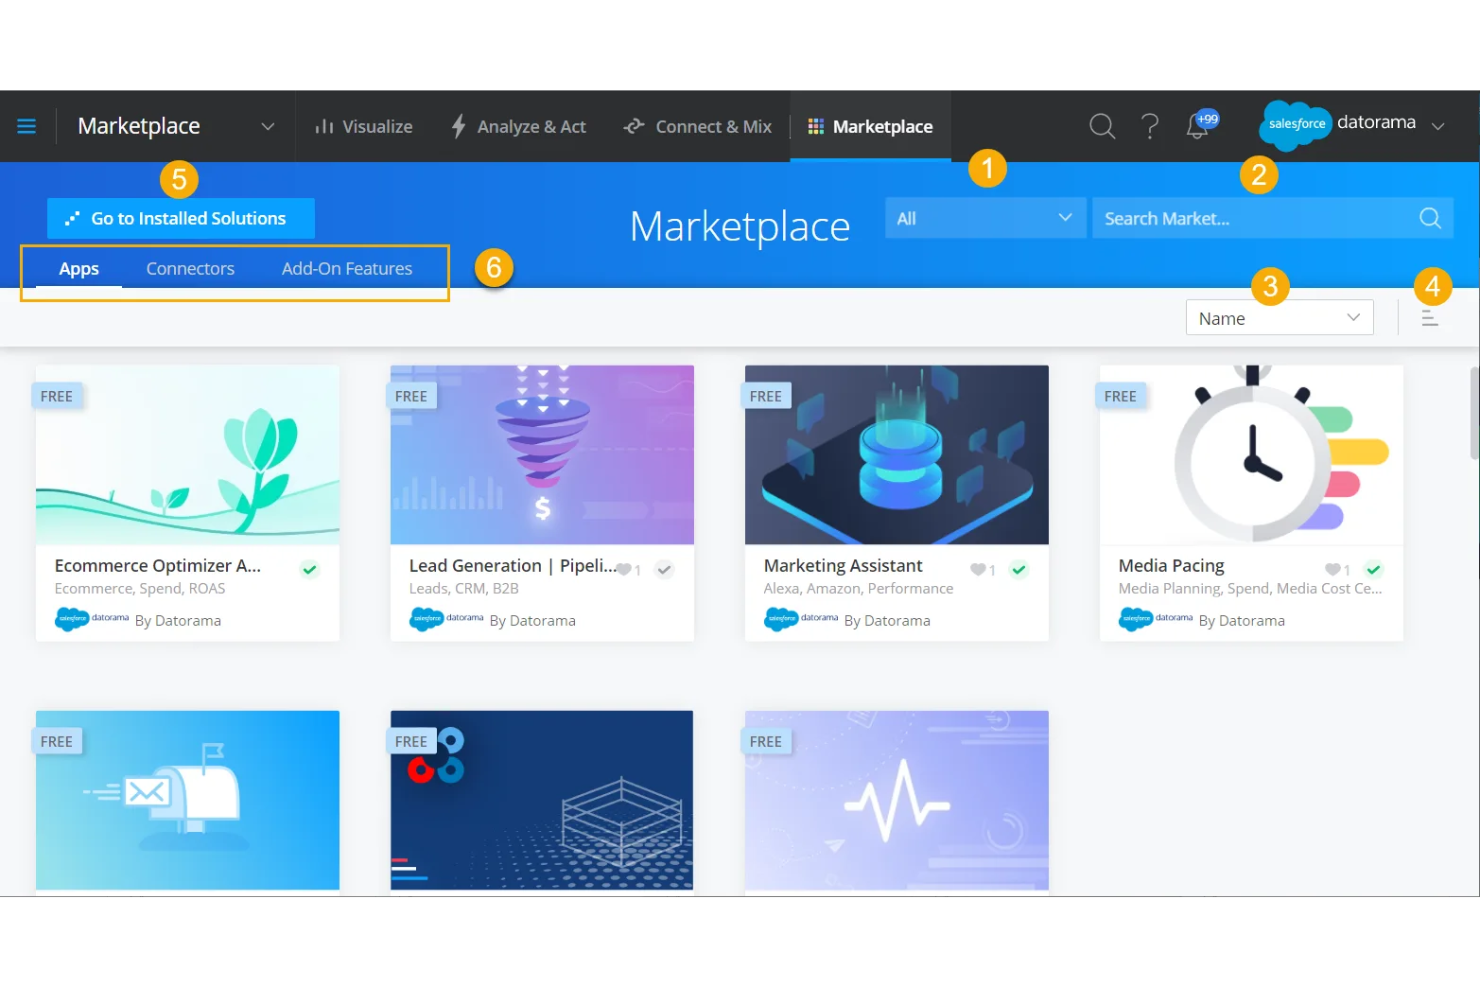Click By Datorama under Lead Generation
Image resolution: width=1480 pixels, height=987 pixels.
point(532,620)
